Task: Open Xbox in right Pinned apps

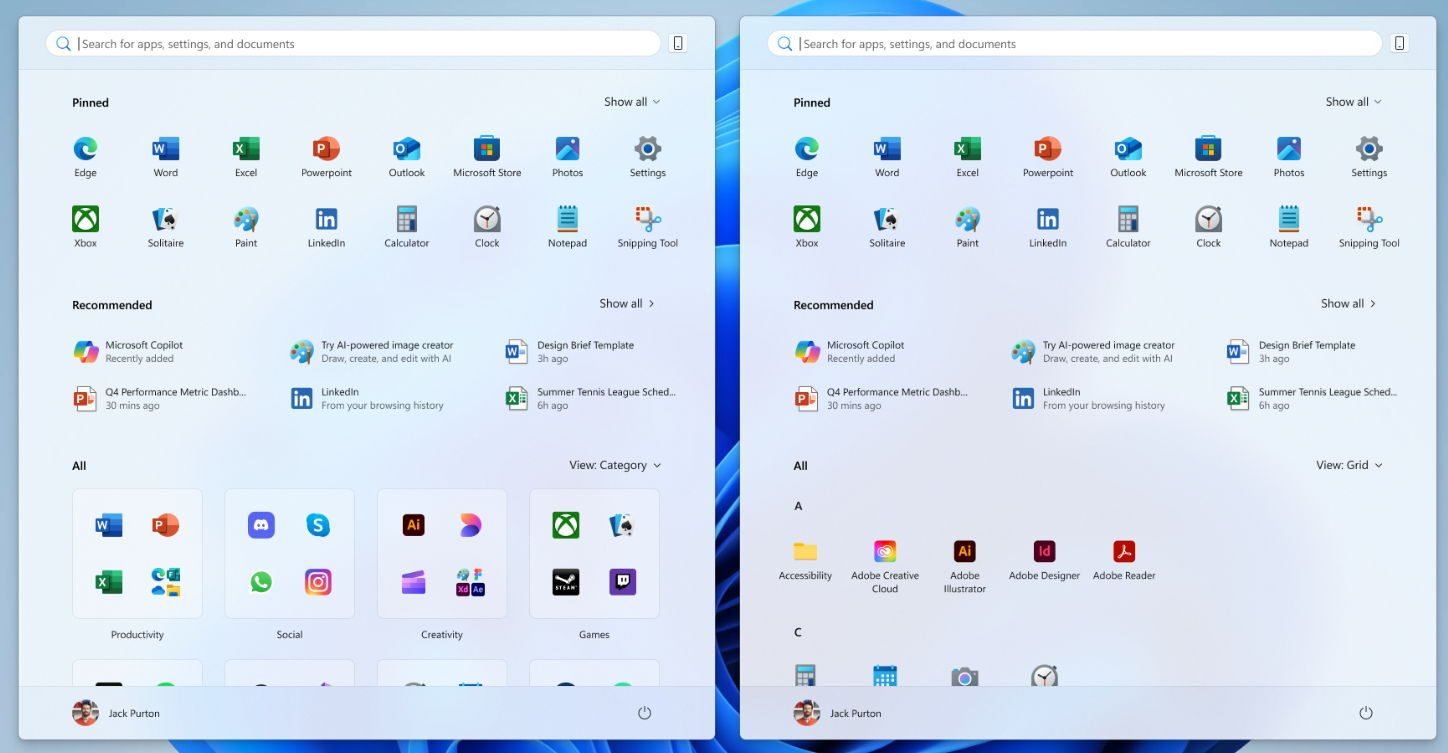Action: [807, 226]
